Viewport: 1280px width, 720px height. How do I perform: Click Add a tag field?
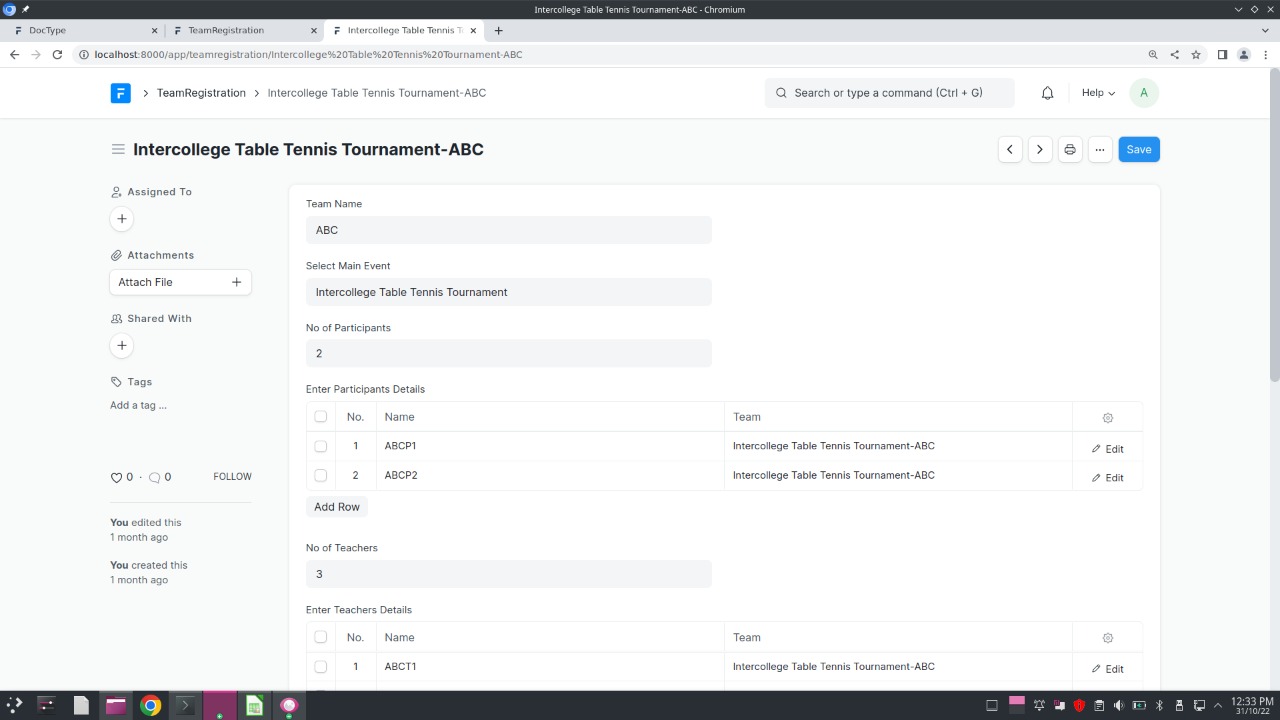coord(138,405)
